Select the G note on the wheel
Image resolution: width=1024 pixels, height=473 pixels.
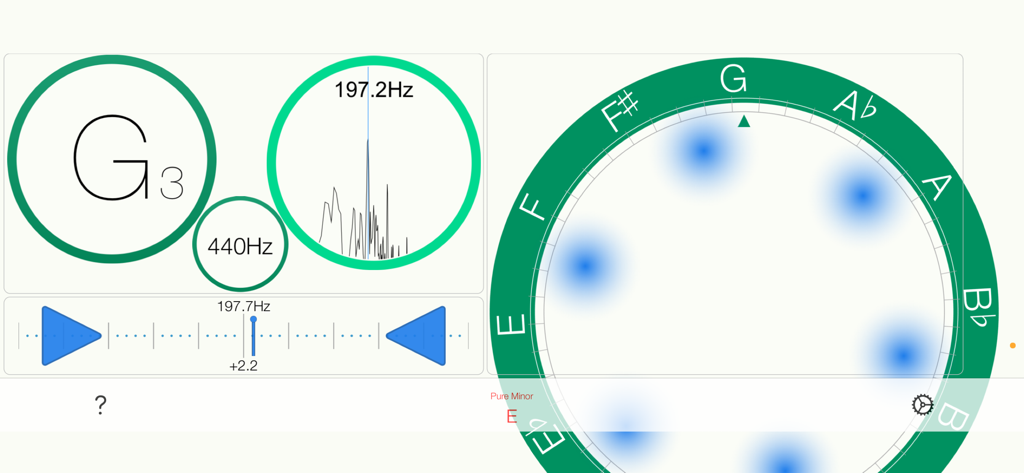pyautogui.click(x=733, y=79)
